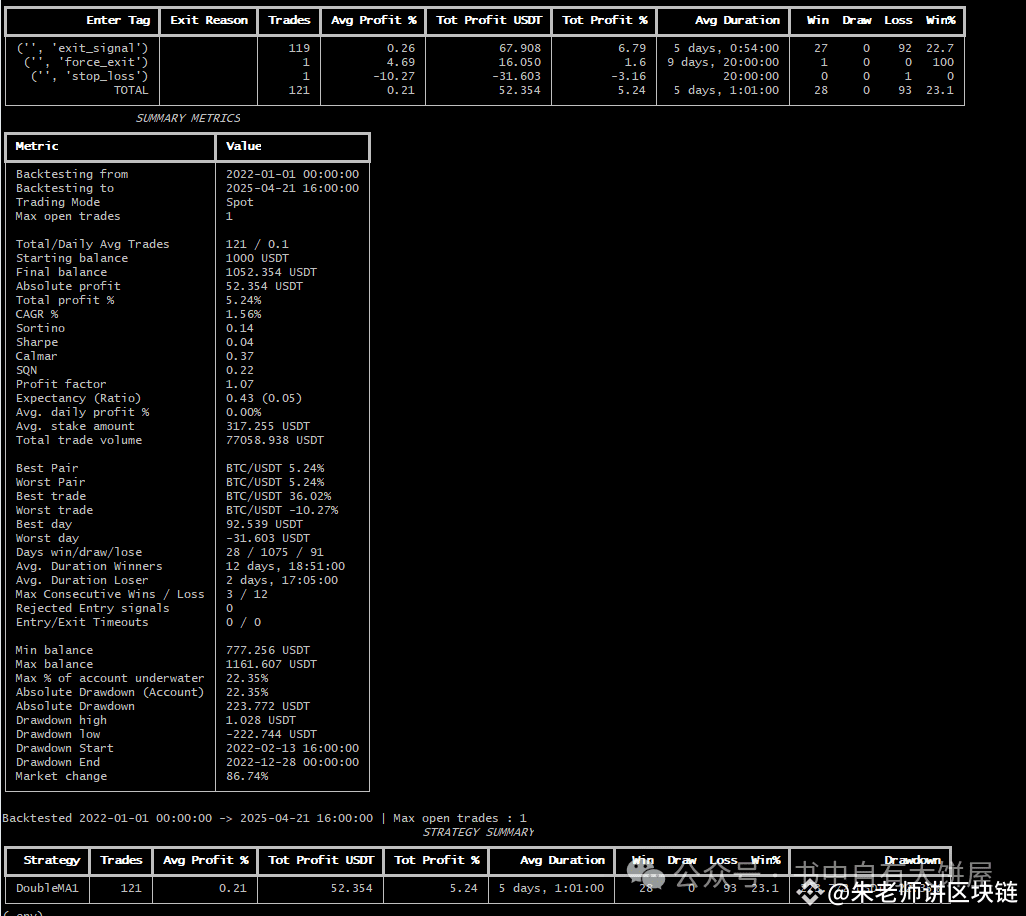1026x916 pixels.
Task: Click the 'Metric' column header
Action: tap(37, 147)
